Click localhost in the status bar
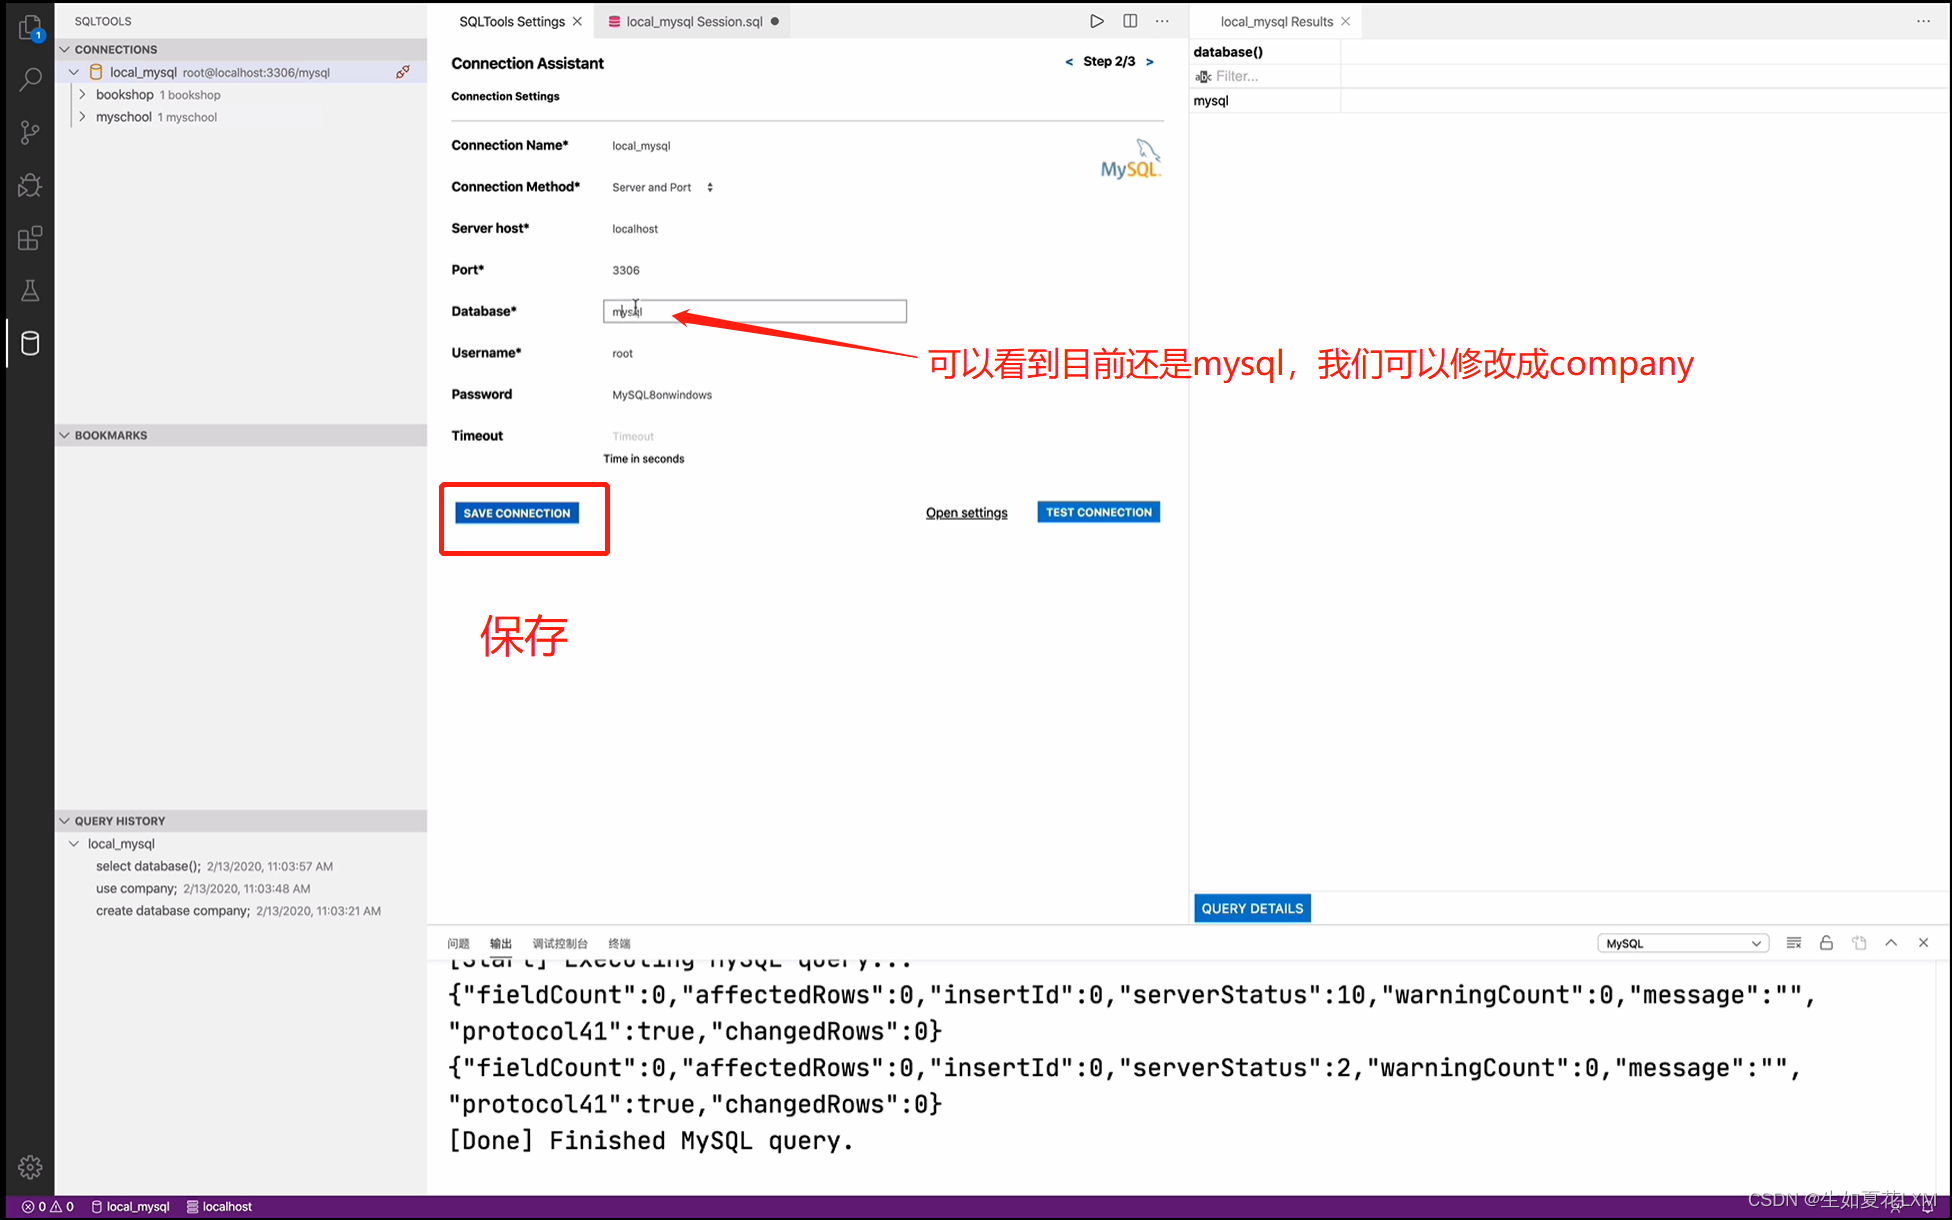1952x1220 pixels. [x=219, y=1207]
